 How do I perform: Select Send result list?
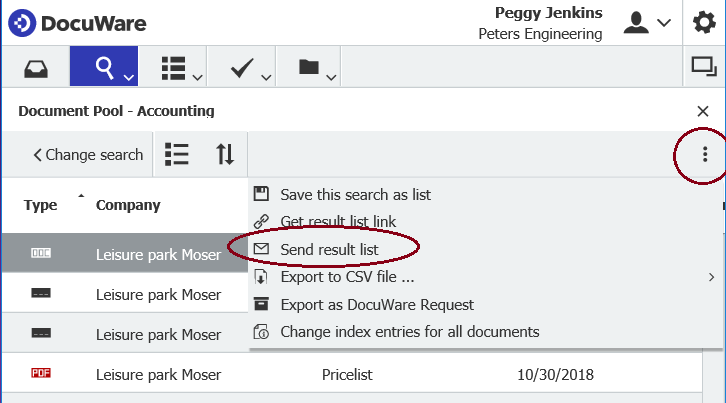(329, 247)
